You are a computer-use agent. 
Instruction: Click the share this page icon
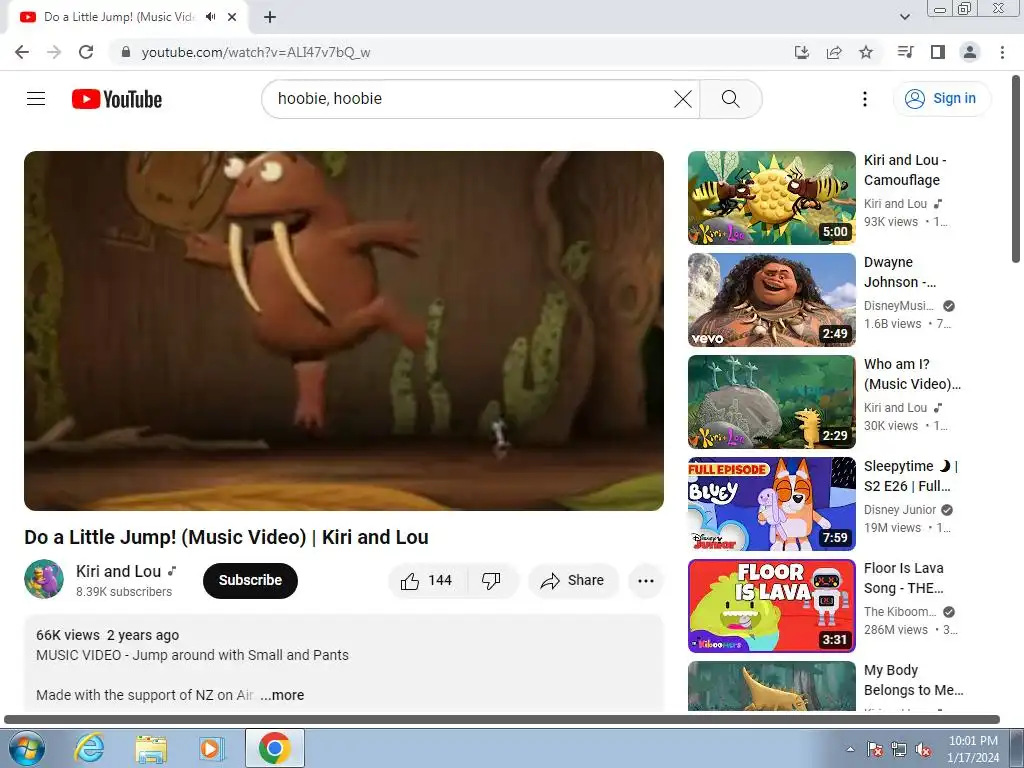[x=834, y=52]
